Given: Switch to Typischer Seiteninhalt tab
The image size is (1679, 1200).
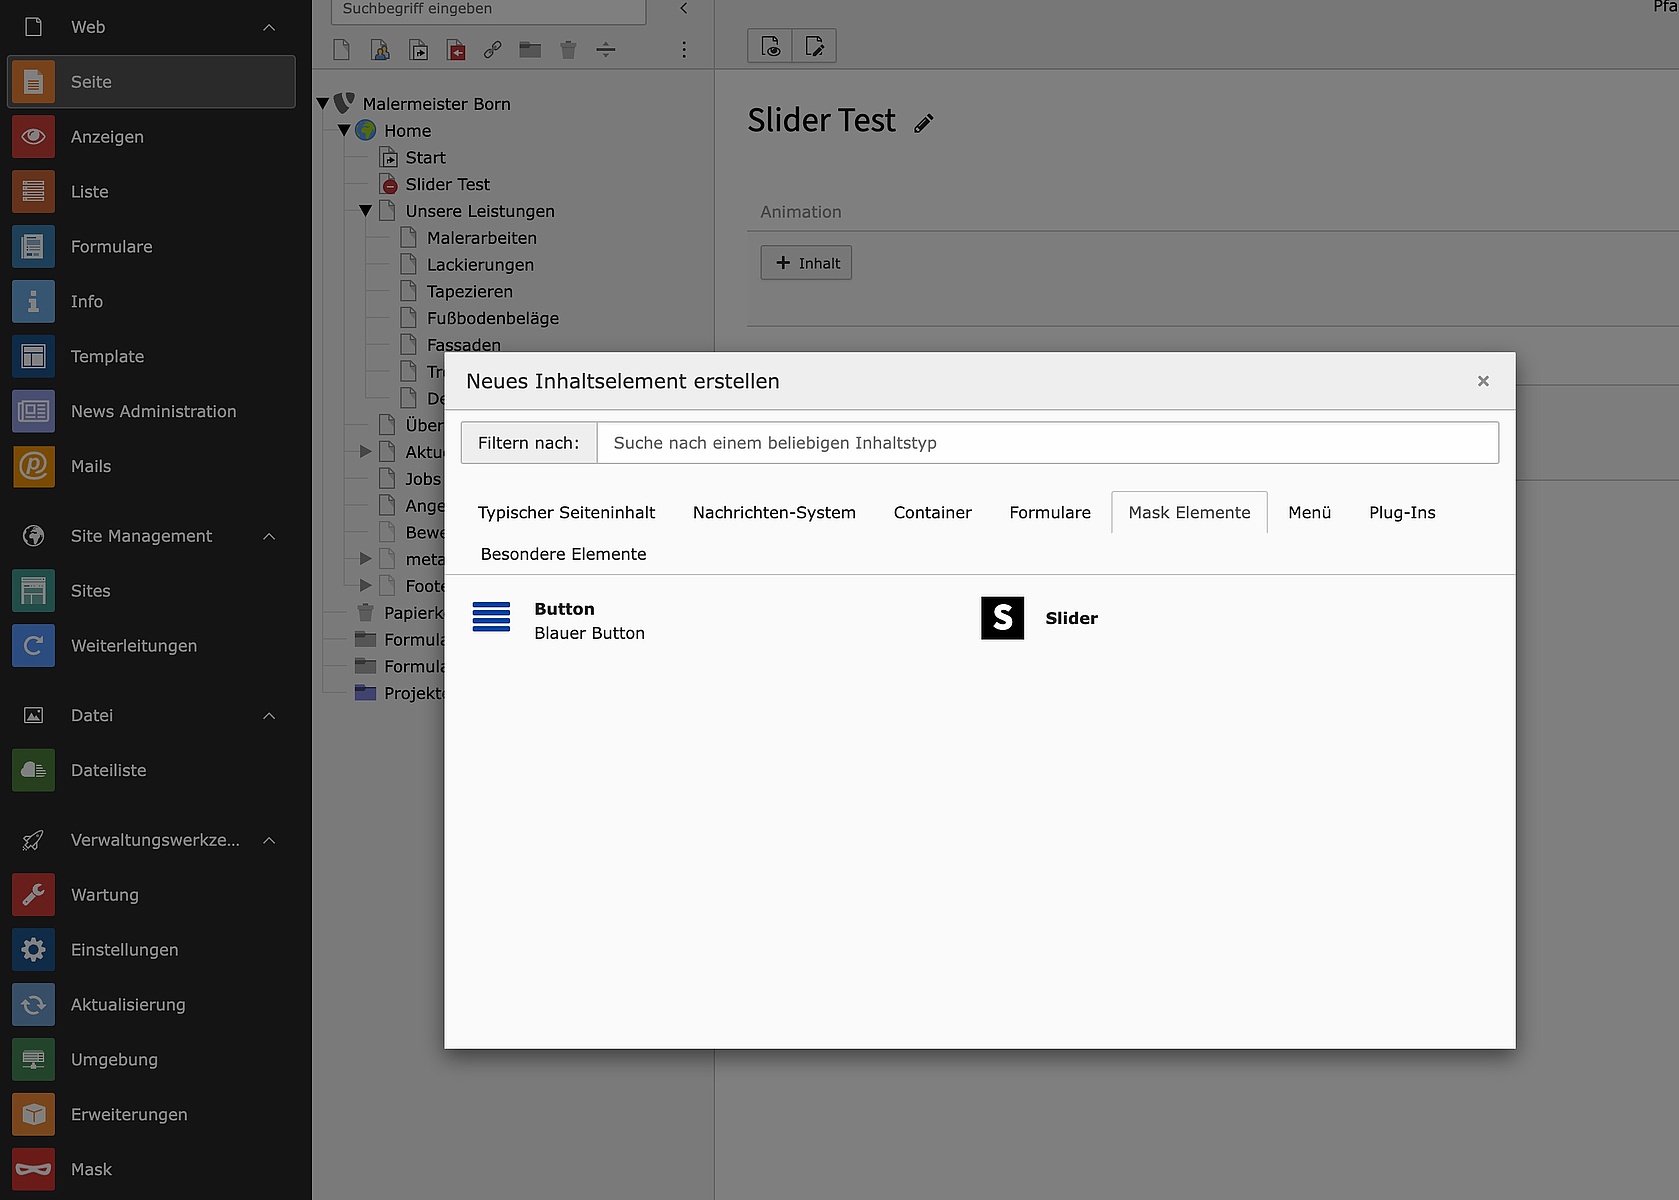Looking at the screenshot, I should click(566, 512).
